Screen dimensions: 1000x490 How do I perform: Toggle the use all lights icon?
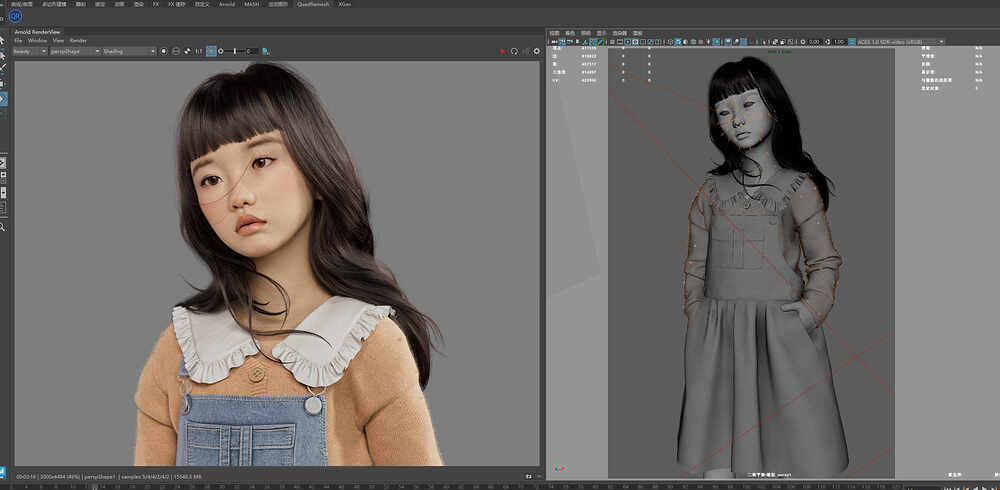tap(709, 41)
